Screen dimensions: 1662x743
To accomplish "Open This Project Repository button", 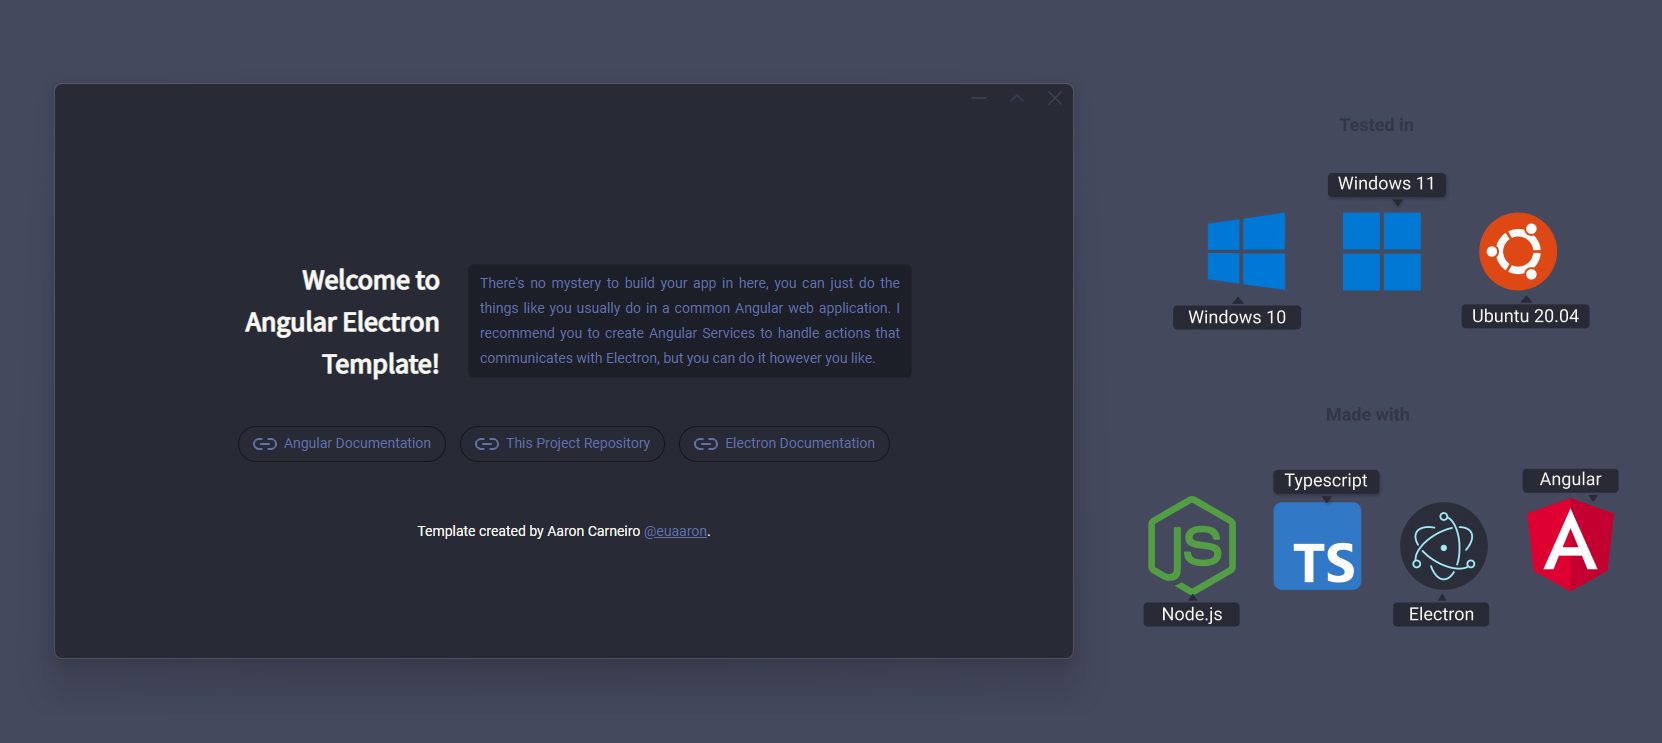I will coord(562,444).
